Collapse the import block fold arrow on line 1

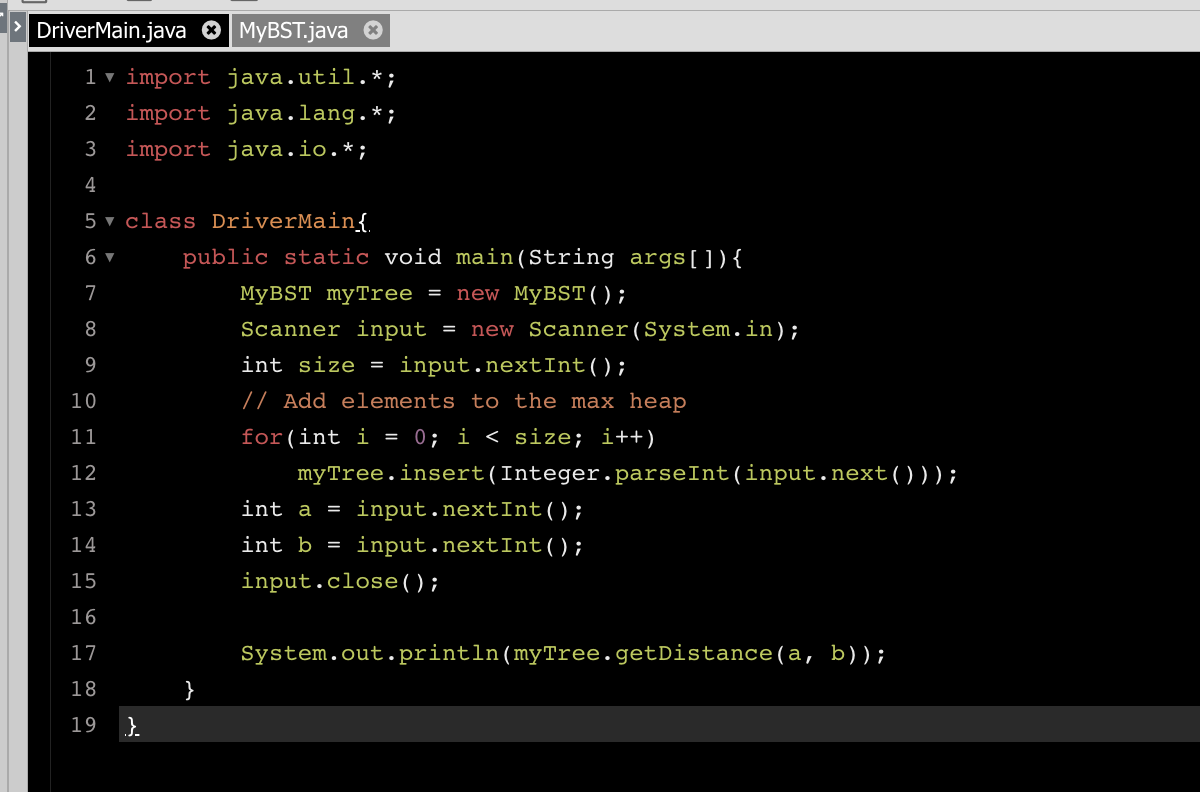tap(110, 77)
